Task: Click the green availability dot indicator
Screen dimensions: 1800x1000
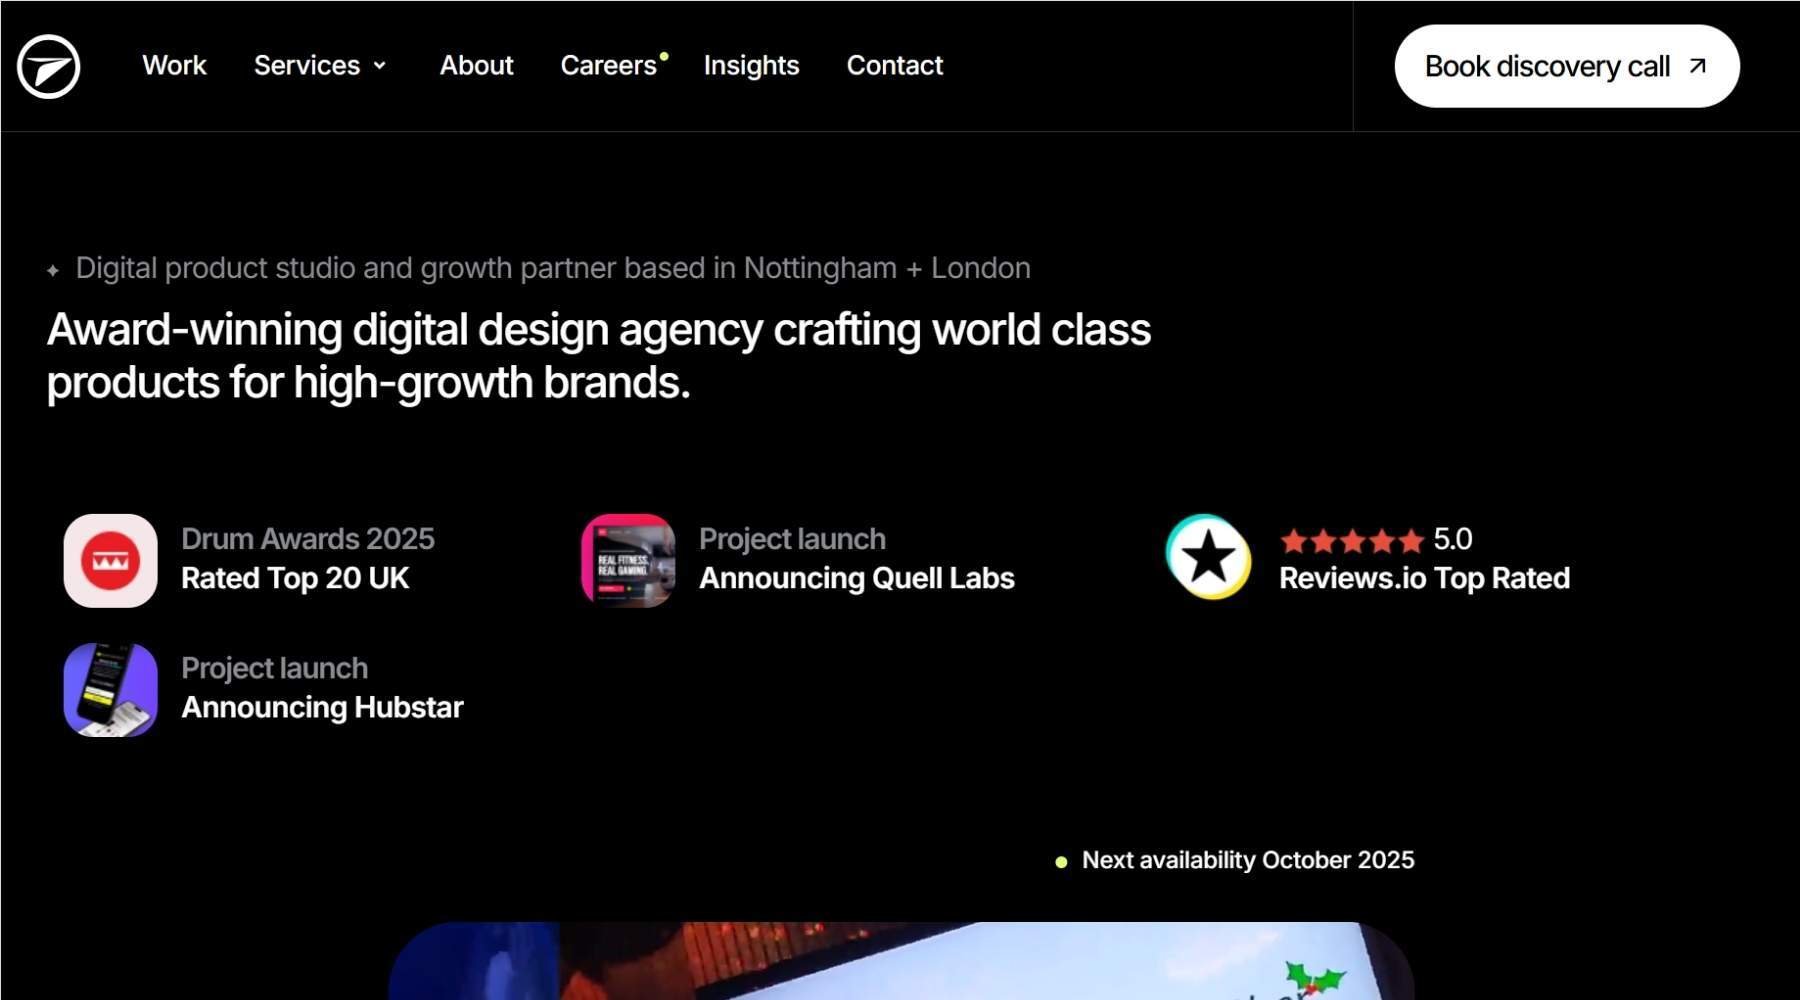Action: click(x=1061, y=860)
